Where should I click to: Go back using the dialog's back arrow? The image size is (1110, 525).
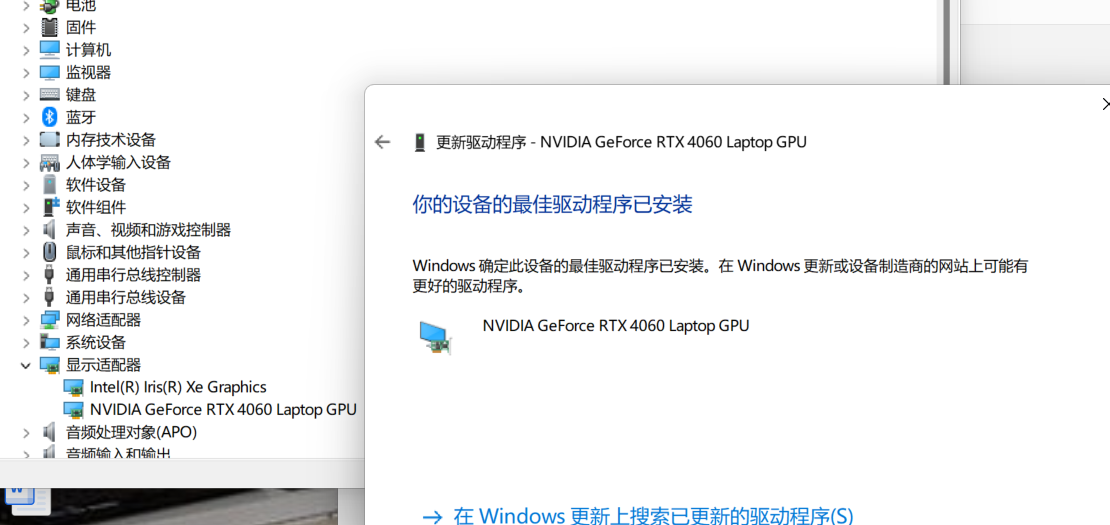click(x=383, y=142)
